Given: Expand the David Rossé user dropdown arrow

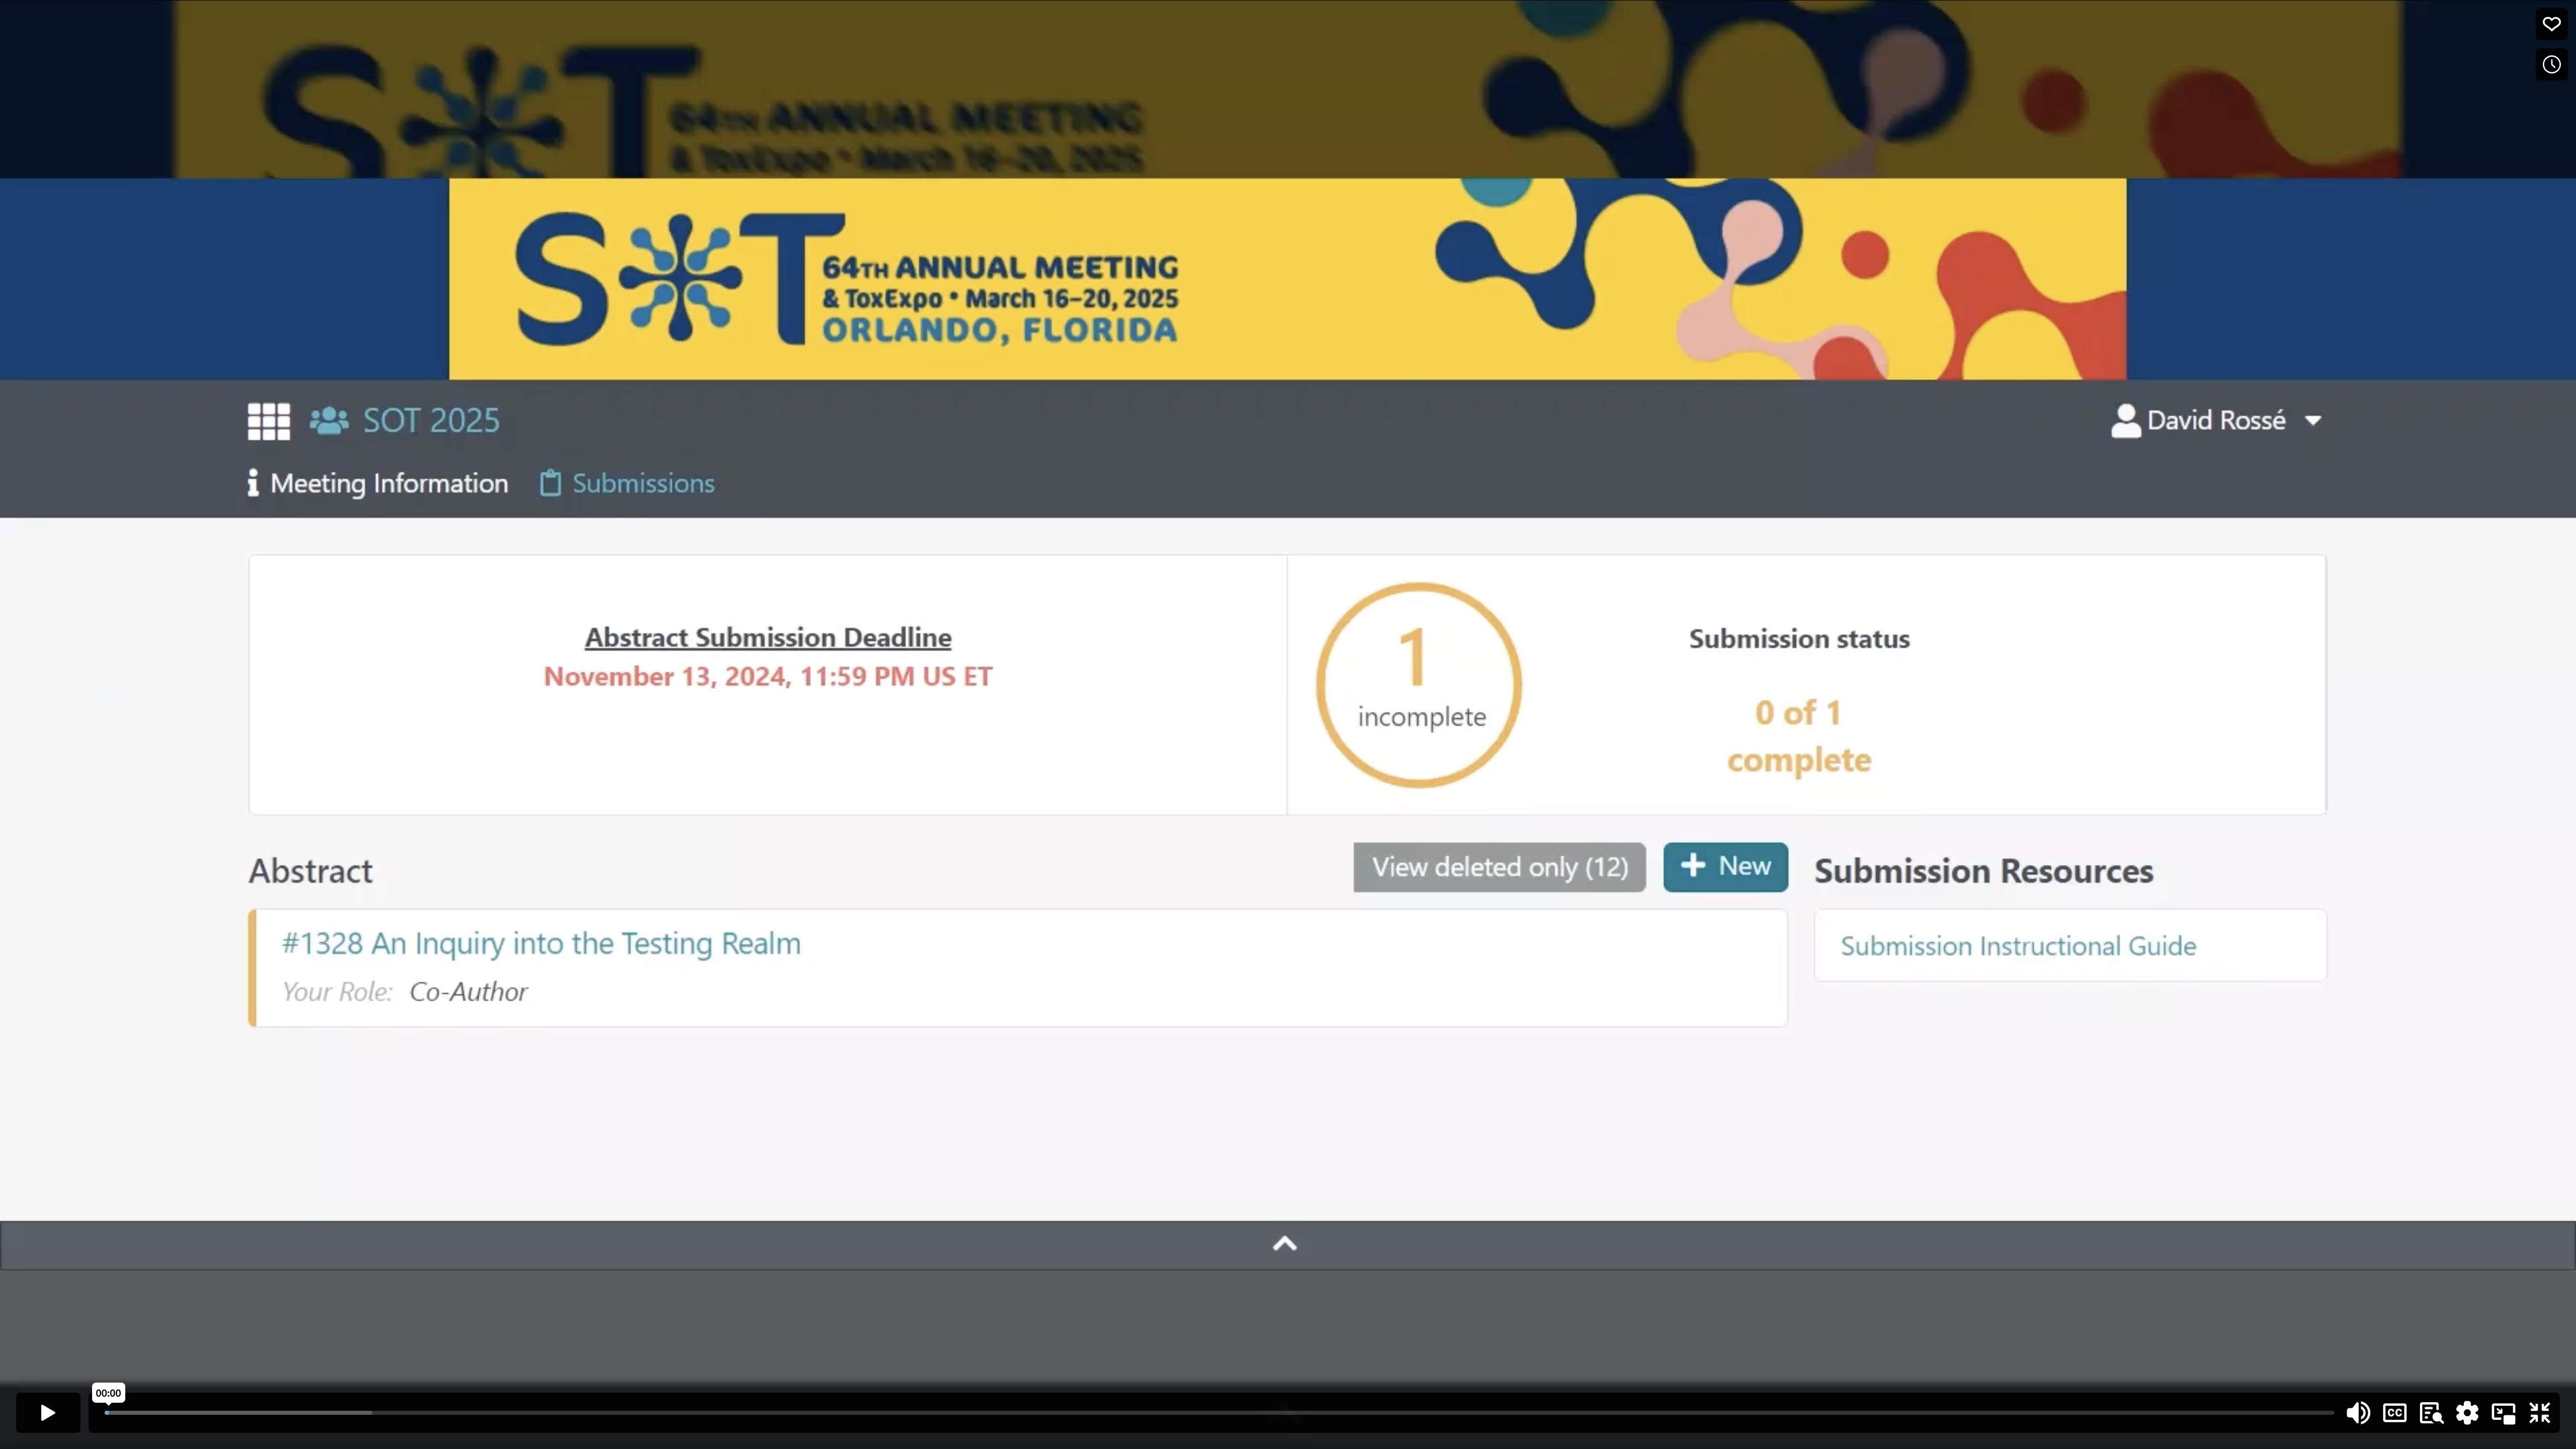Looking at the screenshot, I should tap(2313, 421).
